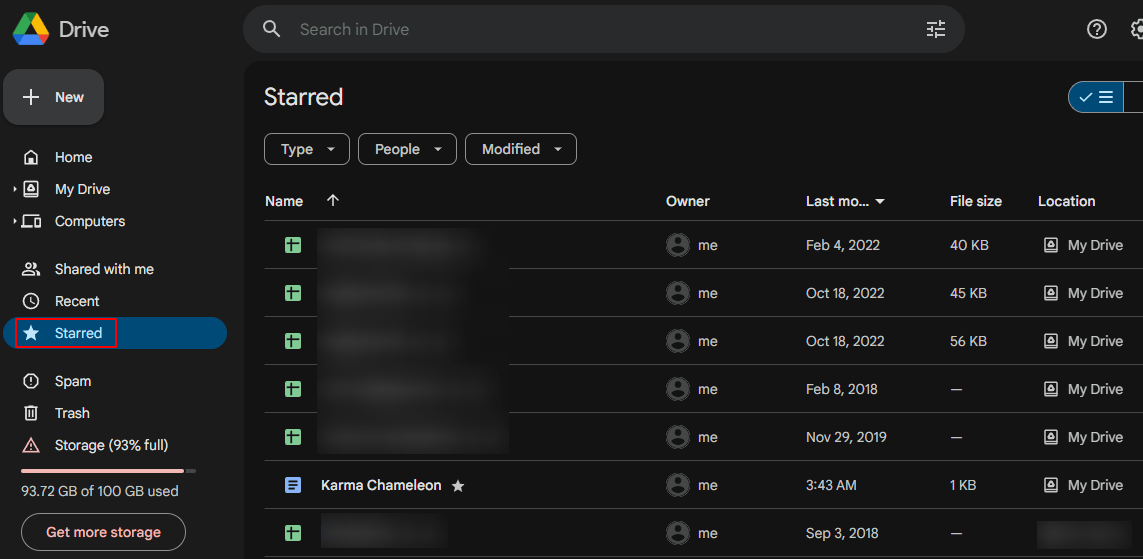Screen dimensions: 1143x559
Task: Click the My Drive icon in sidebar
Action: pos(31,189)
